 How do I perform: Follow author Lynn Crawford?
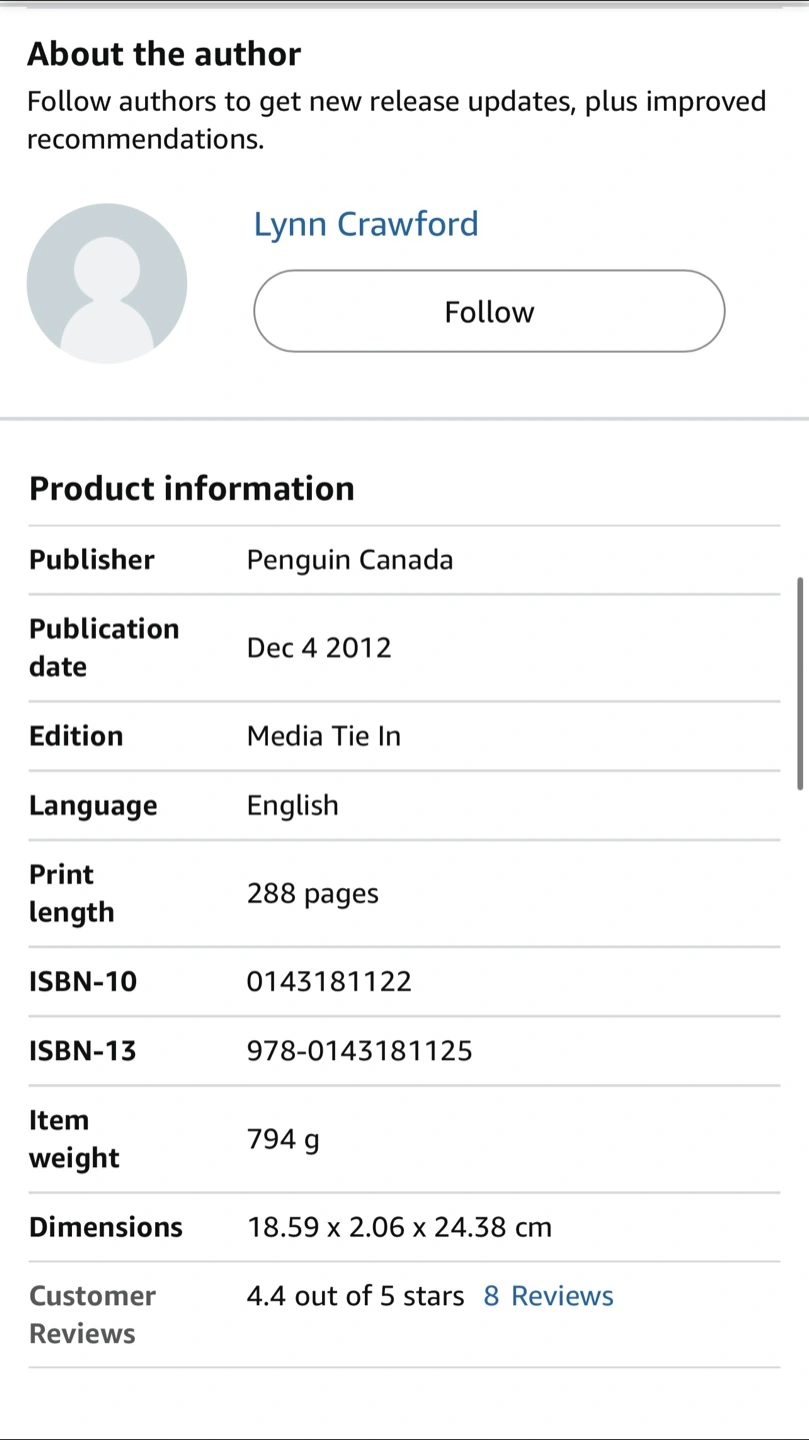pos(489,311)
